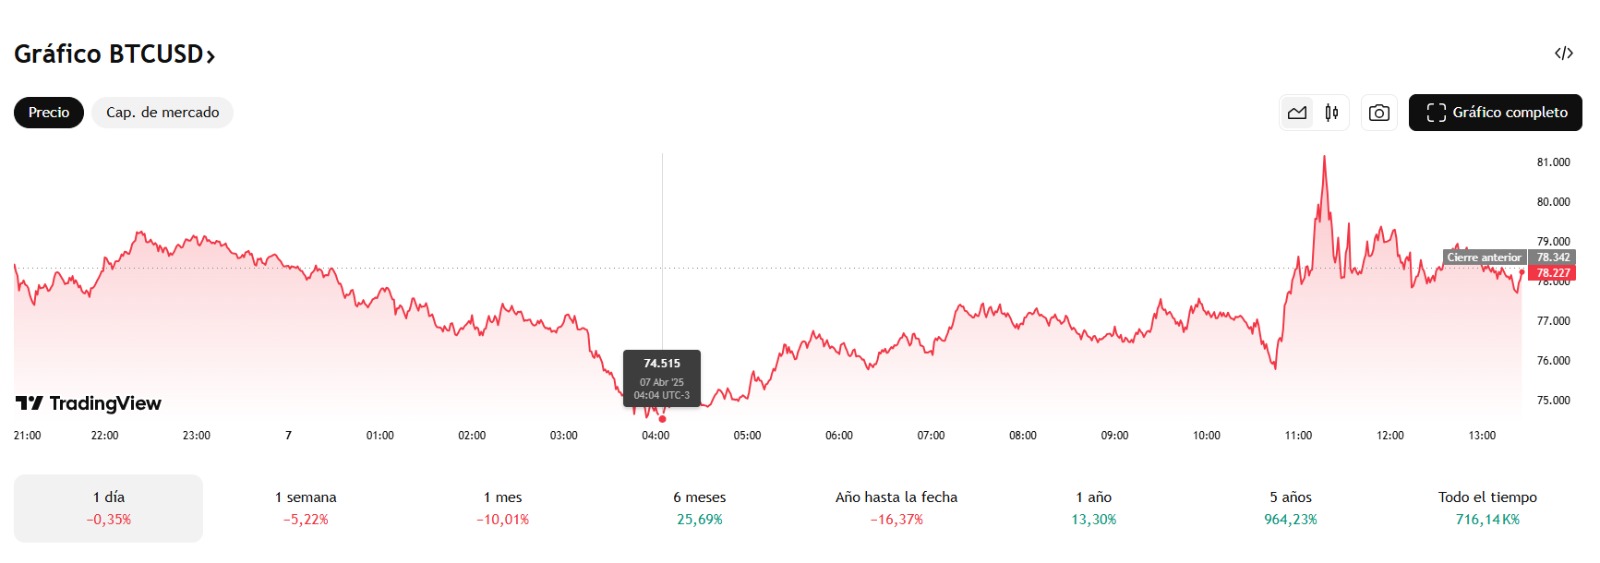The height and width of the screenshot is (563, 1600).
Task: Show the 6 meses range
Action: point(700,508)
